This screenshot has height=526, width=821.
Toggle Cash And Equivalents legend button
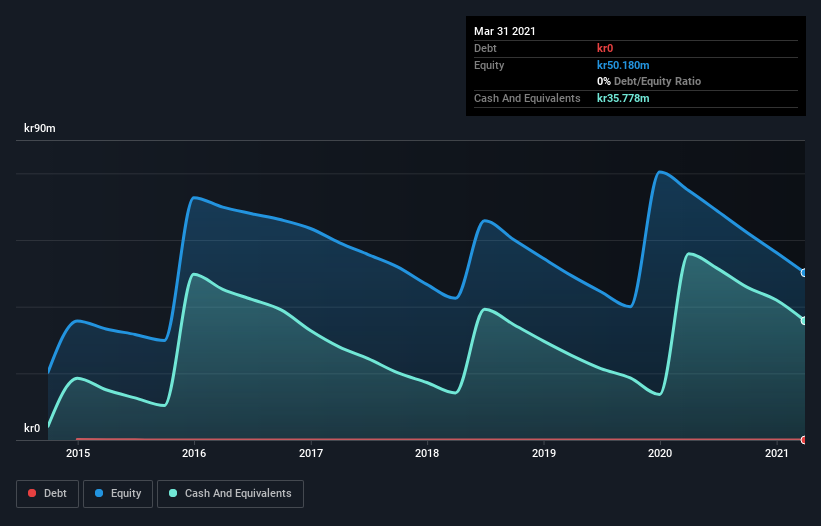click(x=230, y=494)
